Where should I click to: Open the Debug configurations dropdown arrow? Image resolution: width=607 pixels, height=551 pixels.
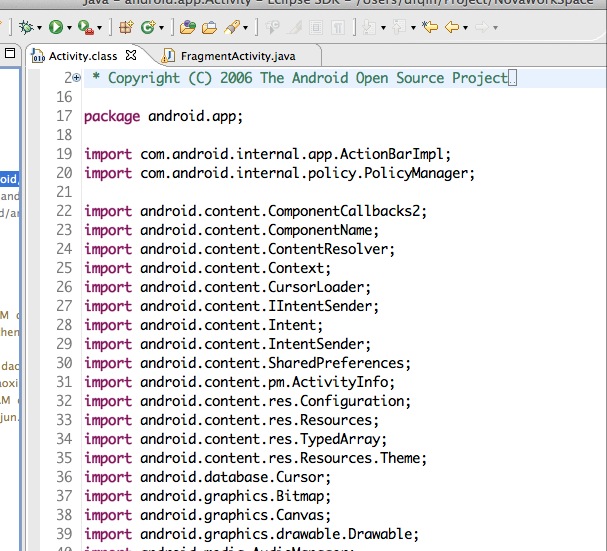39,28
